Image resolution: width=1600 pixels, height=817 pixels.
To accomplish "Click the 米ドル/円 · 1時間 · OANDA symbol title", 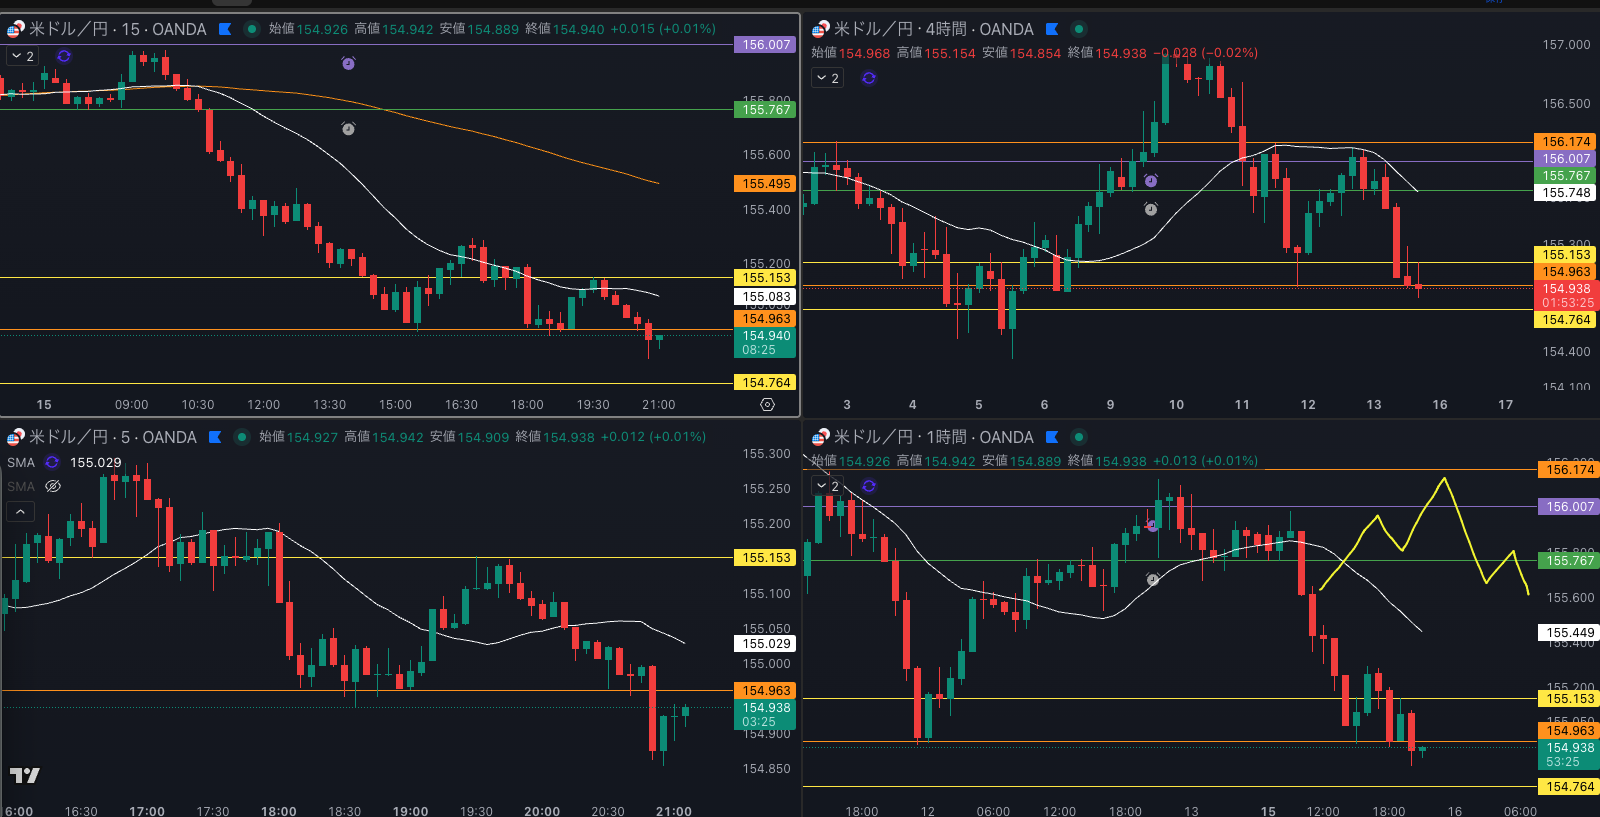I will (933, 437).
